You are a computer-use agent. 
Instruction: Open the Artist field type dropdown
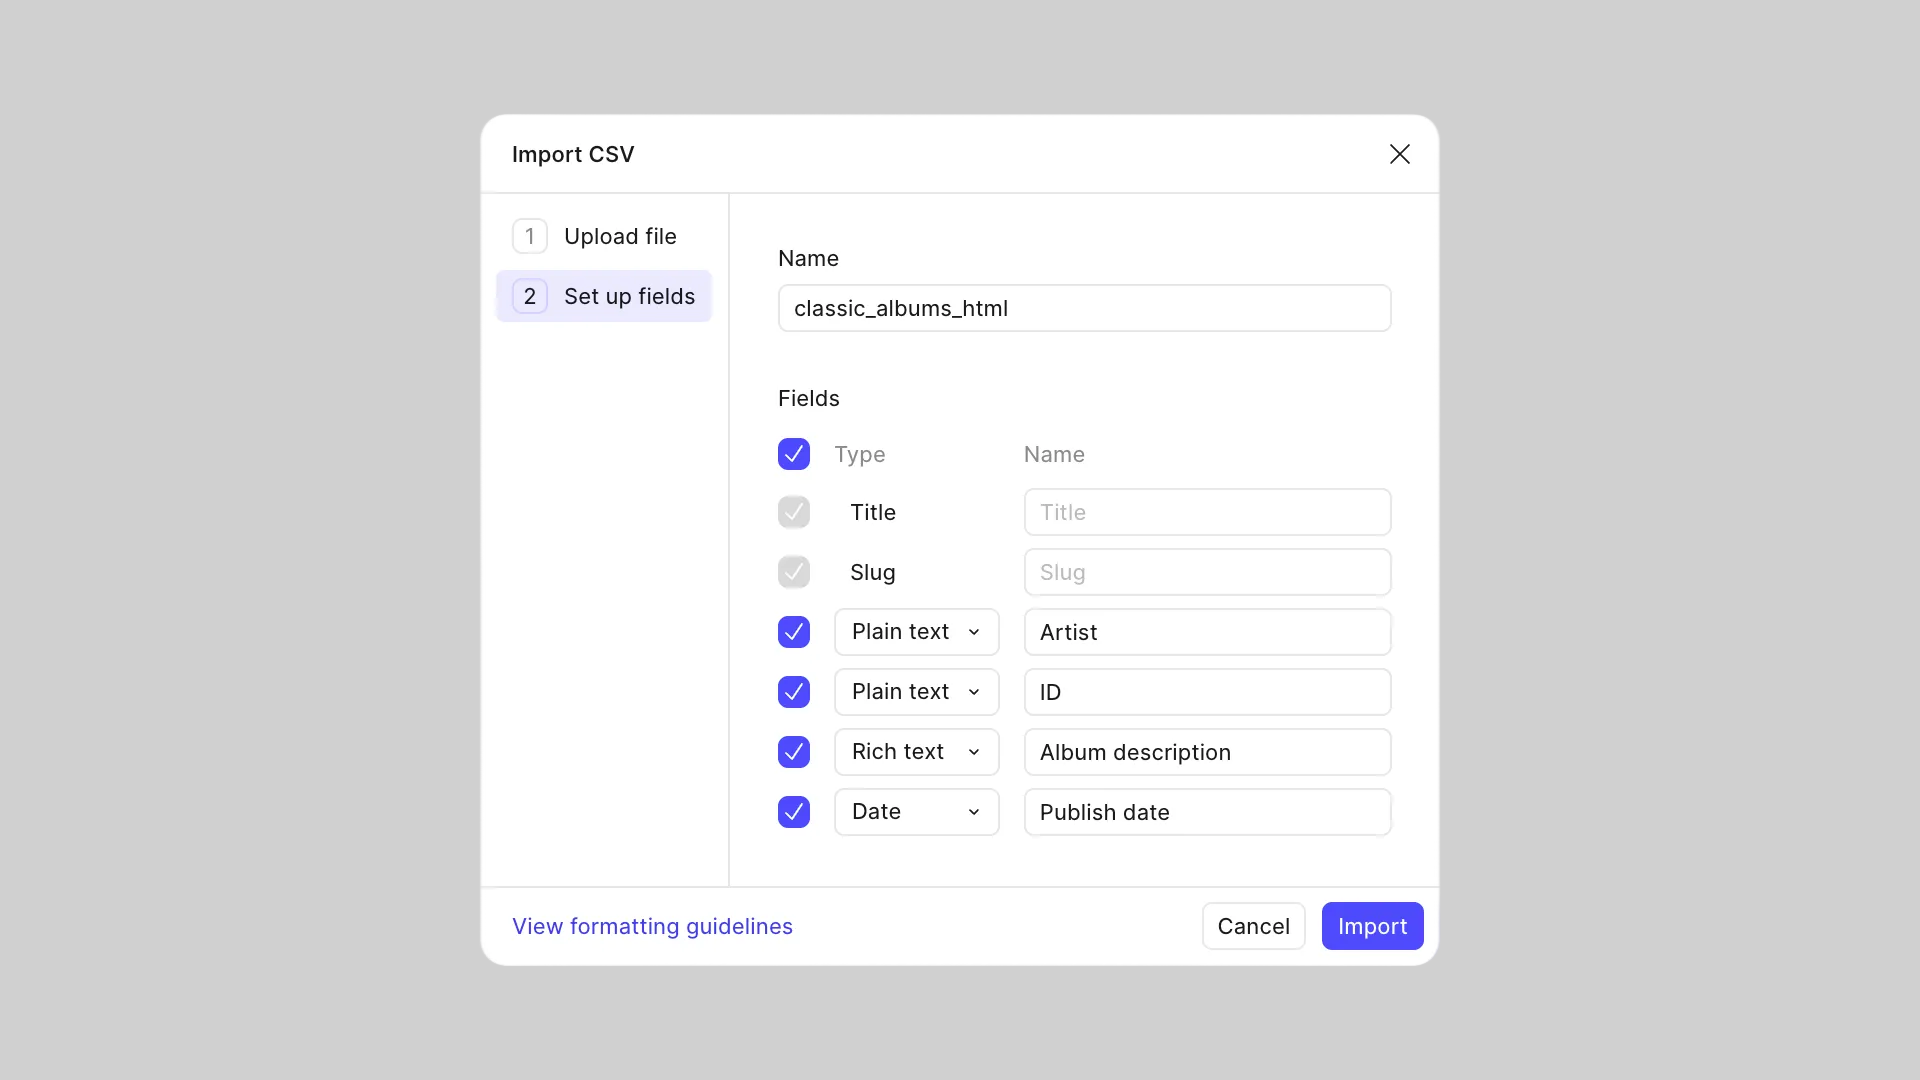[x=916, y=632]
